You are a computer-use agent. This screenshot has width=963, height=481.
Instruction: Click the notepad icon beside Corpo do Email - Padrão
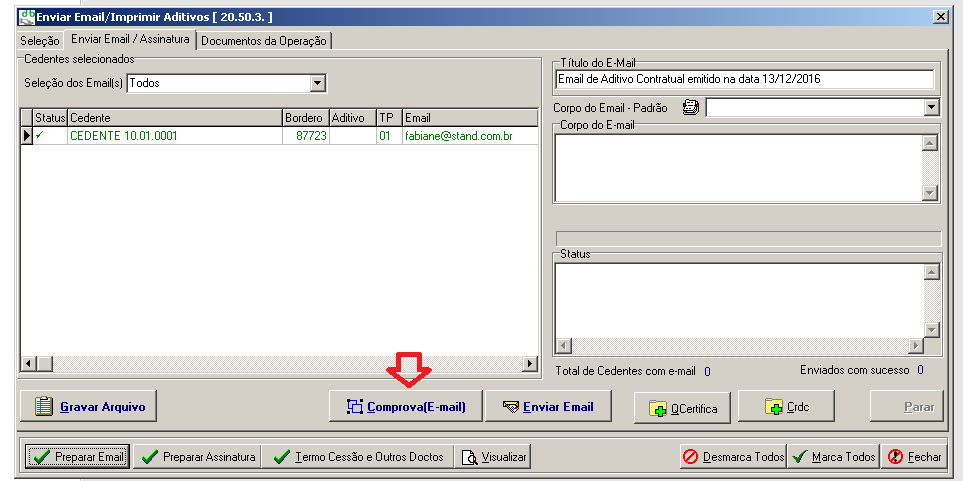pos(691,108)
